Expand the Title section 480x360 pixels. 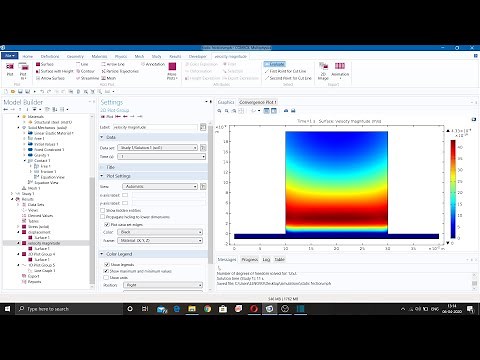coord(102,167)
